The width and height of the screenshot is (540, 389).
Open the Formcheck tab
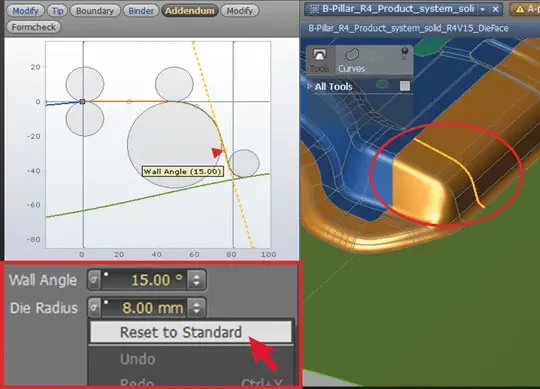point(33,27)
